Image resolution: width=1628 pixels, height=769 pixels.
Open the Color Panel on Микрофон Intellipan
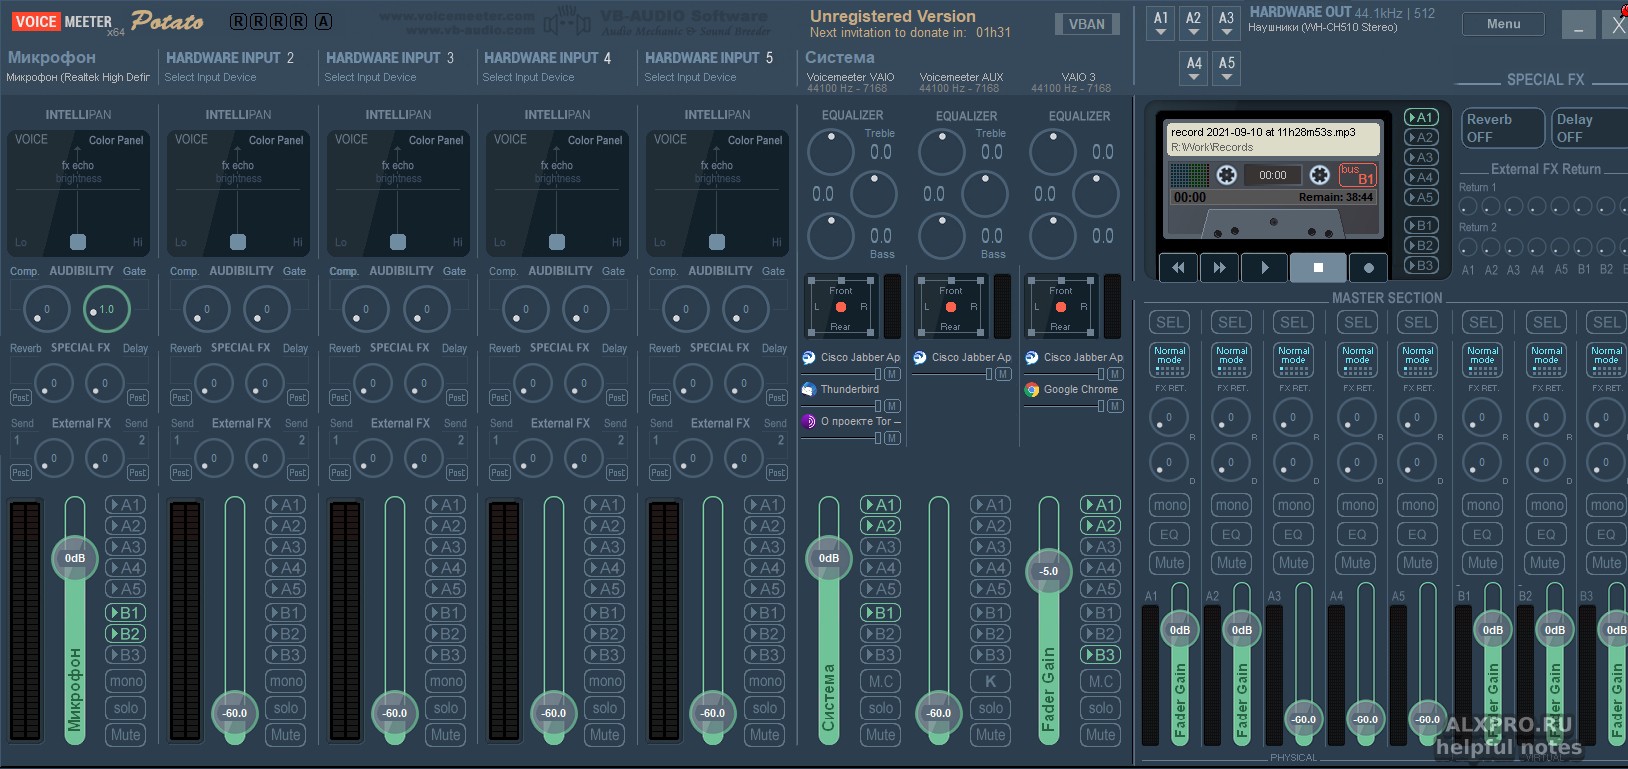[116, 140]
